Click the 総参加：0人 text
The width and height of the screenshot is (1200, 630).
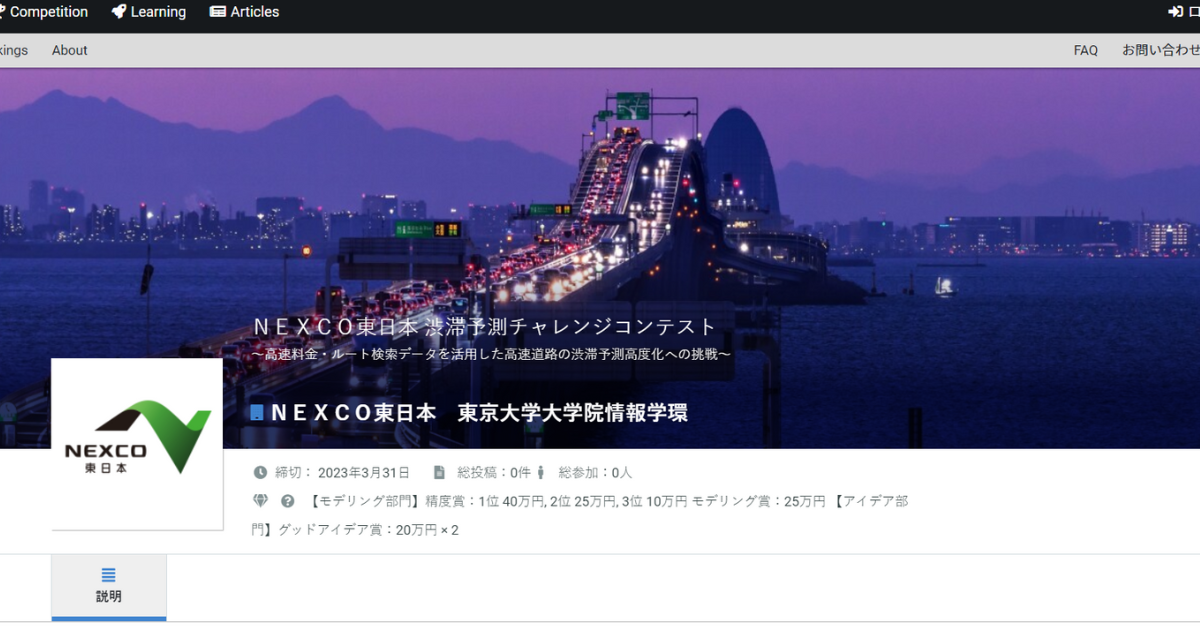(x=595, y=473)
